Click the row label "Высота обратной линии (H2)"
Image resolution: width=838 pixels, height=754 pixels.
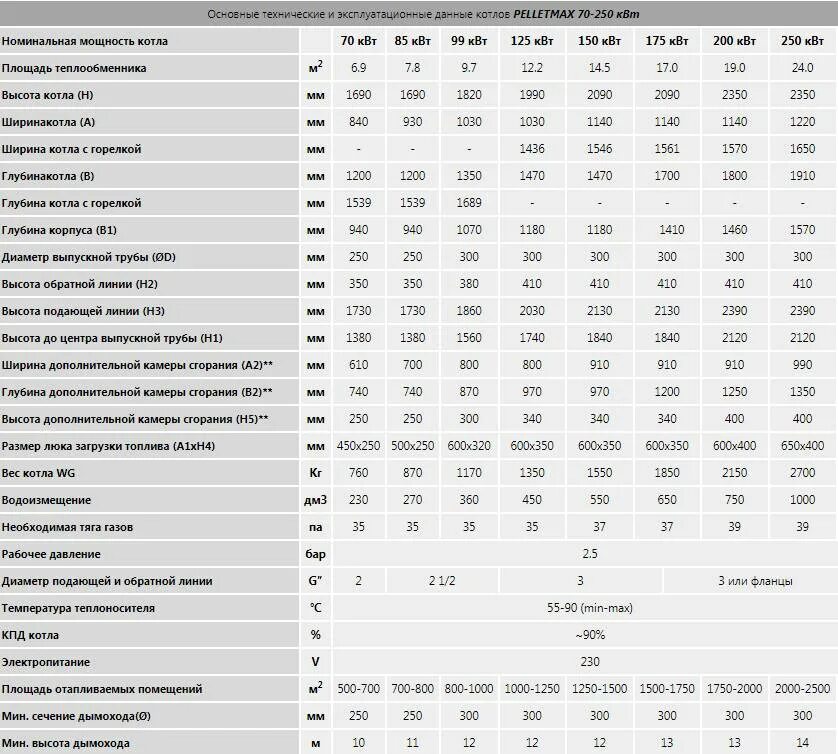point(80,284)
